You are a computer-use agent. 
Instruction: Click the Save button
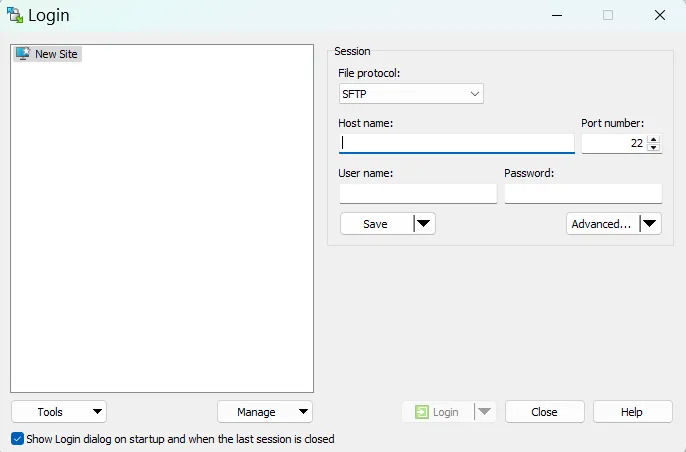[x=376, y=224]
